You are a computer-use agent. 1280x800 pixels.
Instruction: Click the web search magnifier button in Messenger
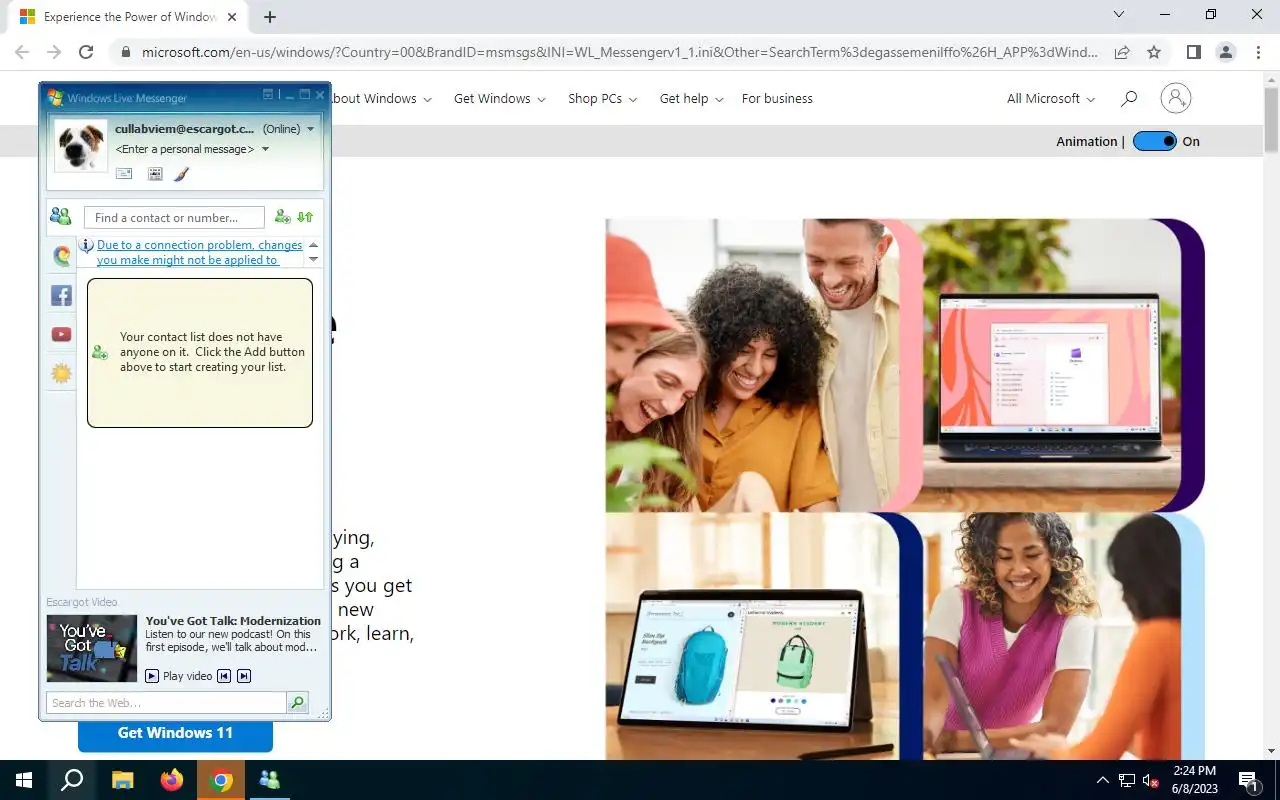[x=297, y=703]
